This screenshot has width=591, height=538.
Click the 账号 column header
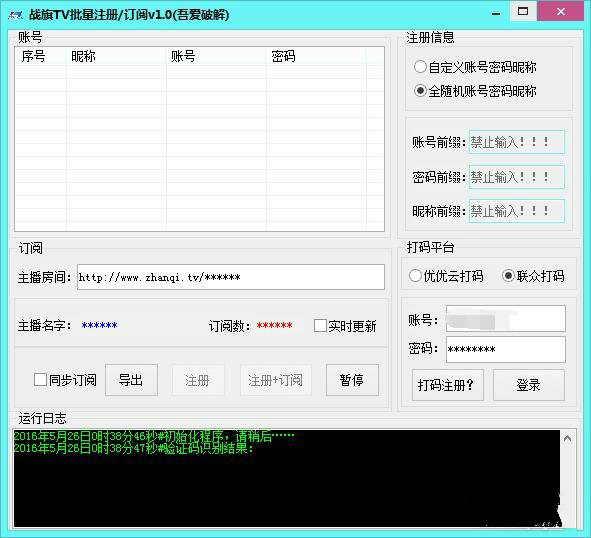tap(216, 56)
